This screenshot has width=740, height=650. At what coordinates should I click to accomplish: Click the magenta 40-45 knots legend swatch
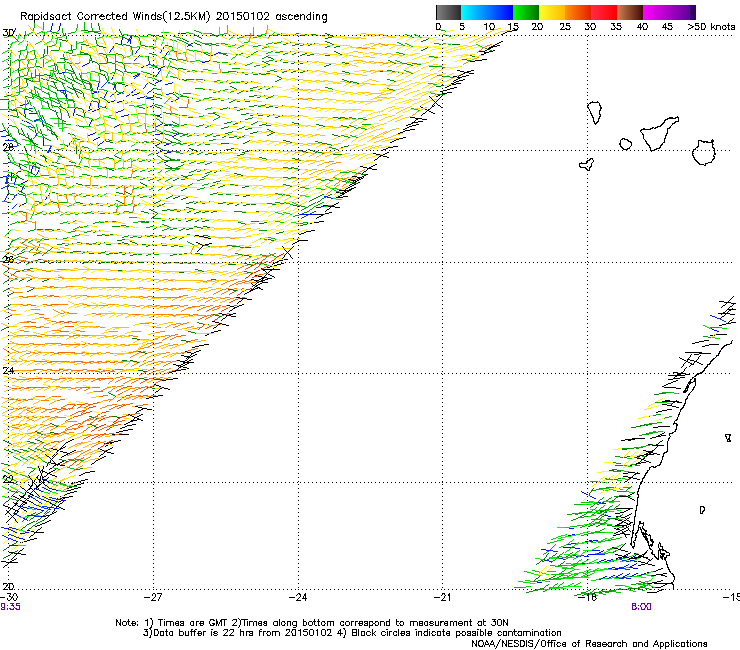coord(656,12)
